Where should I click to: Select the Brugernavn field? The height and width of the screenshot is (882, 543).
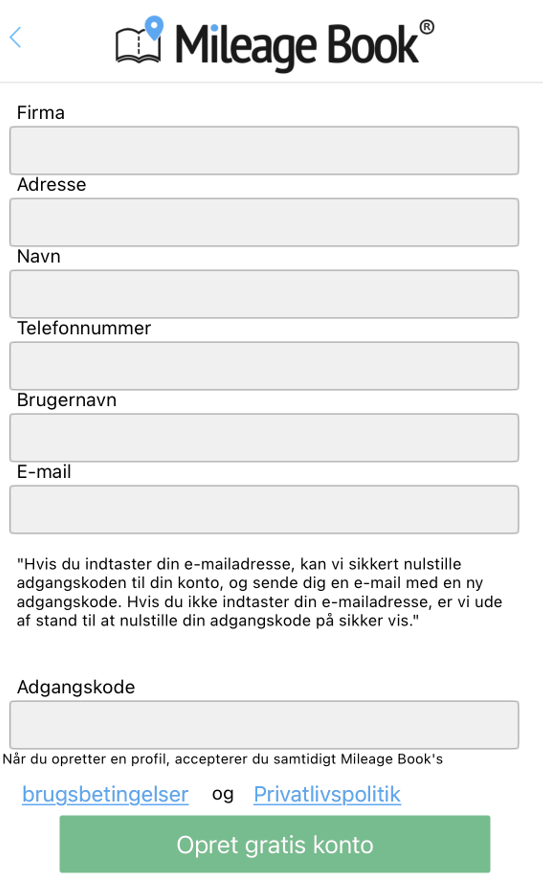tap(264, 438)
